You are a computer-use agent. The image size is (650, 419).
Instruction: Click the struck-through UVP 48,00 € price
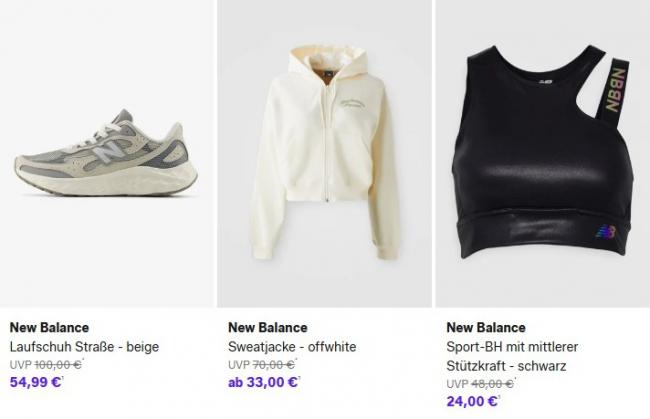[x=490, y=384]
